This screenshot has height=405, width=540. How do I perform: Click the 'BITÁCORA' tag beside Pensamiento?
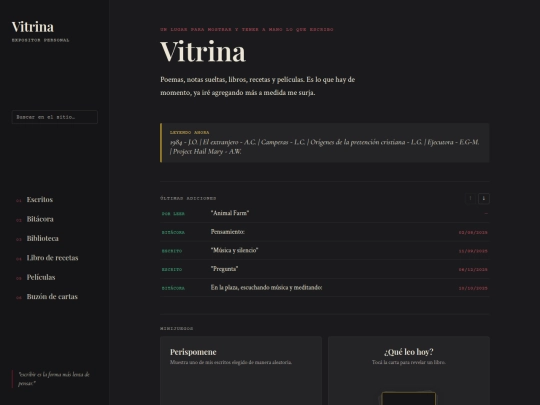(x=173, y=232)
